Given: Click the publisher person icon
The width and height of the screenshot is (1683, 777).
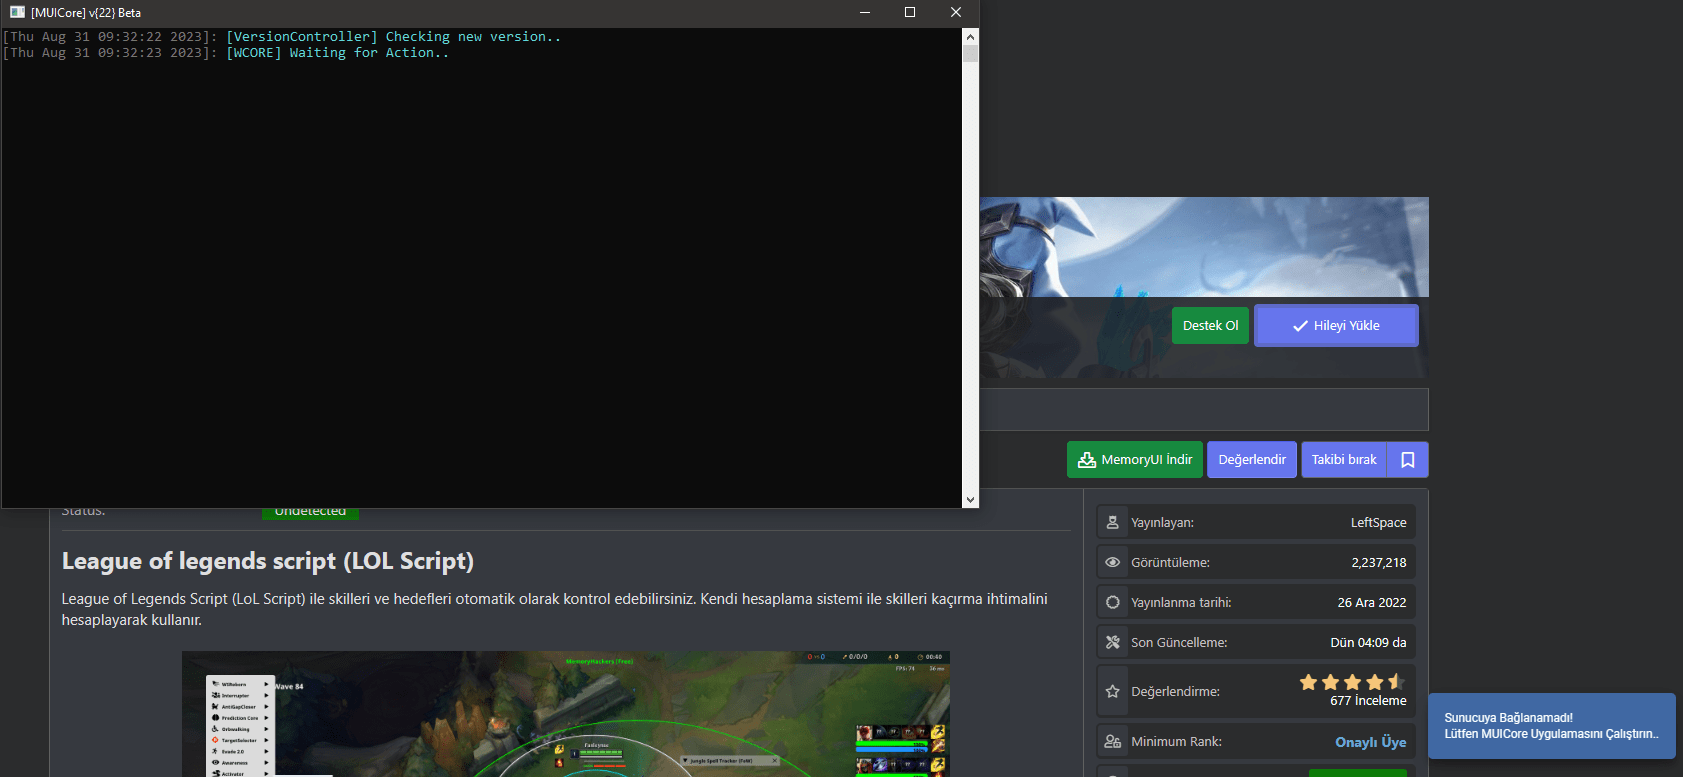Looking at the screenshot, I should [1112, 522].
